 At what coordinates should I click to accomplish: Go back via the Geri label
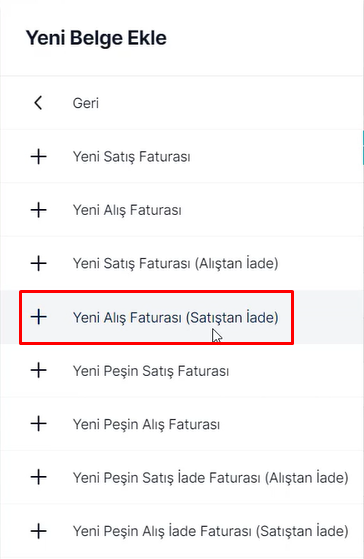pos(86,103)
